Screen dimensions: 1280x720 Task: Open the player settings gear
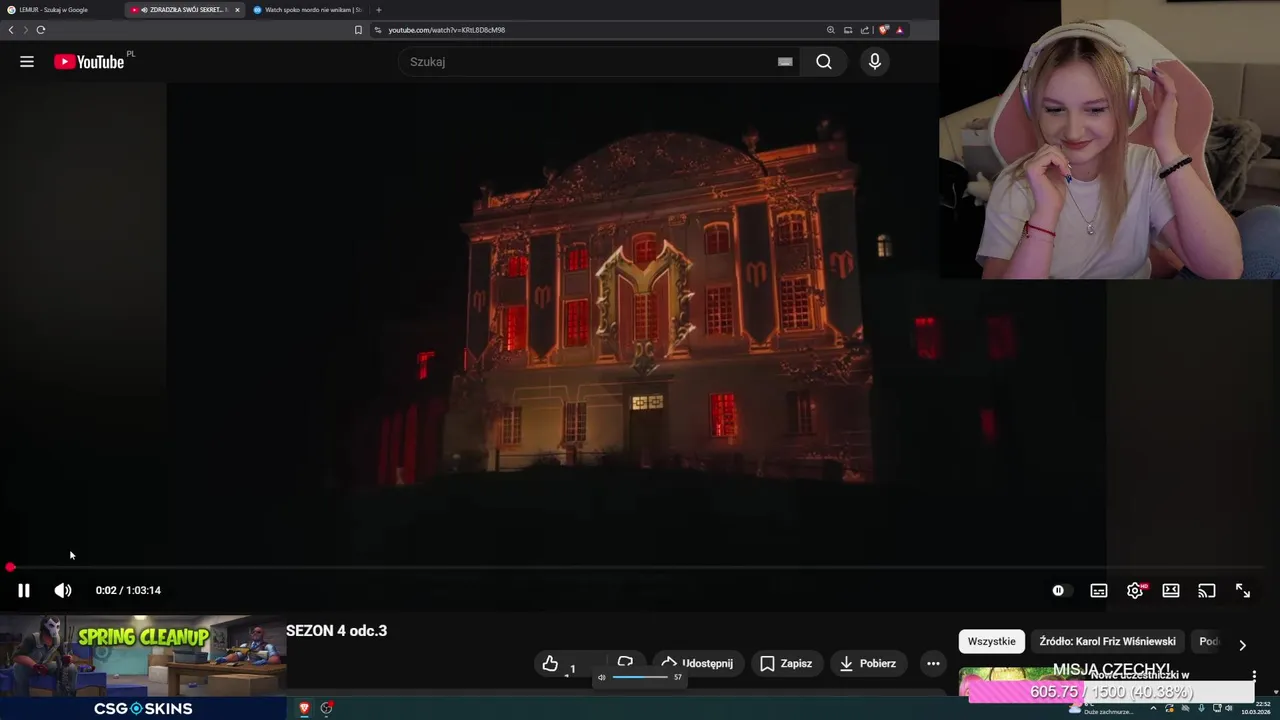point(1135,590)
